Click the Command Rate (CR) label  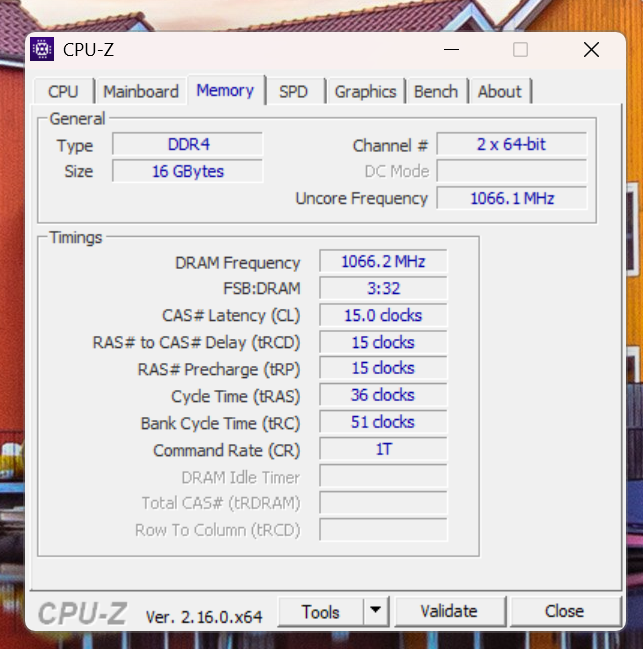[x=227, y=450]
